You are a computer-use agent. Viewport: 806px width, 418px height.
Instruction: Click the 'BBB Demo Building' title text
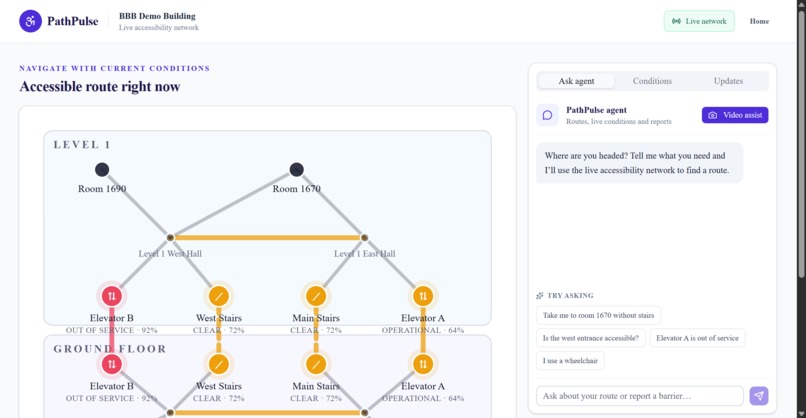click(x=157, y=16)
